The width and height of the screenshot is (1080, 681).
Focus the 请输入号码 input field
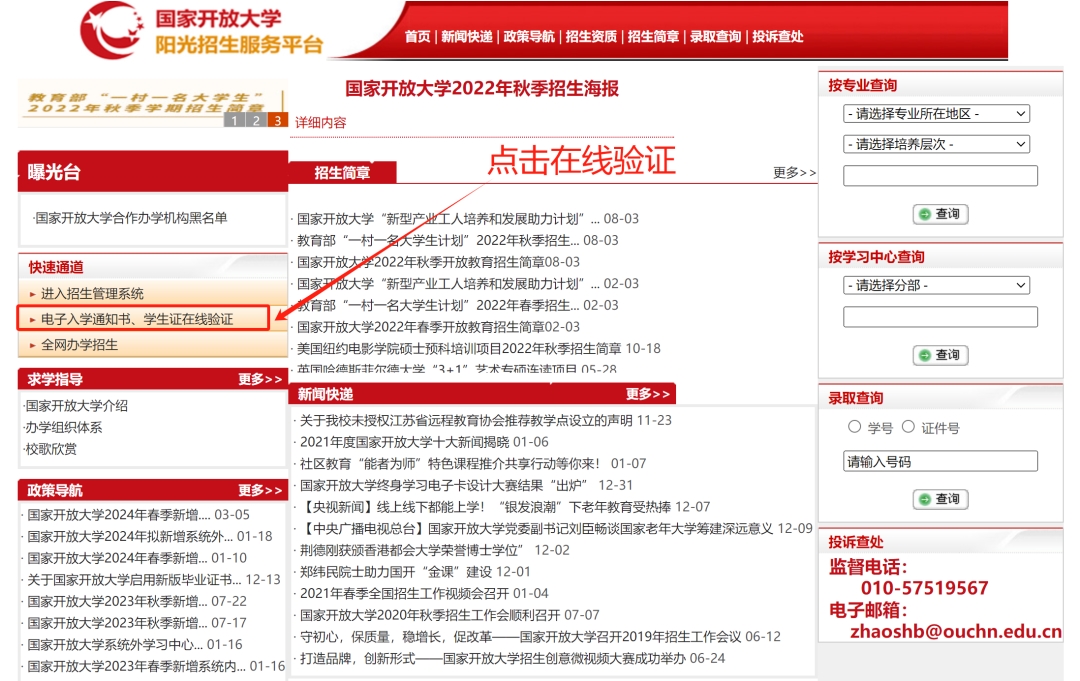tap(940, 461)
